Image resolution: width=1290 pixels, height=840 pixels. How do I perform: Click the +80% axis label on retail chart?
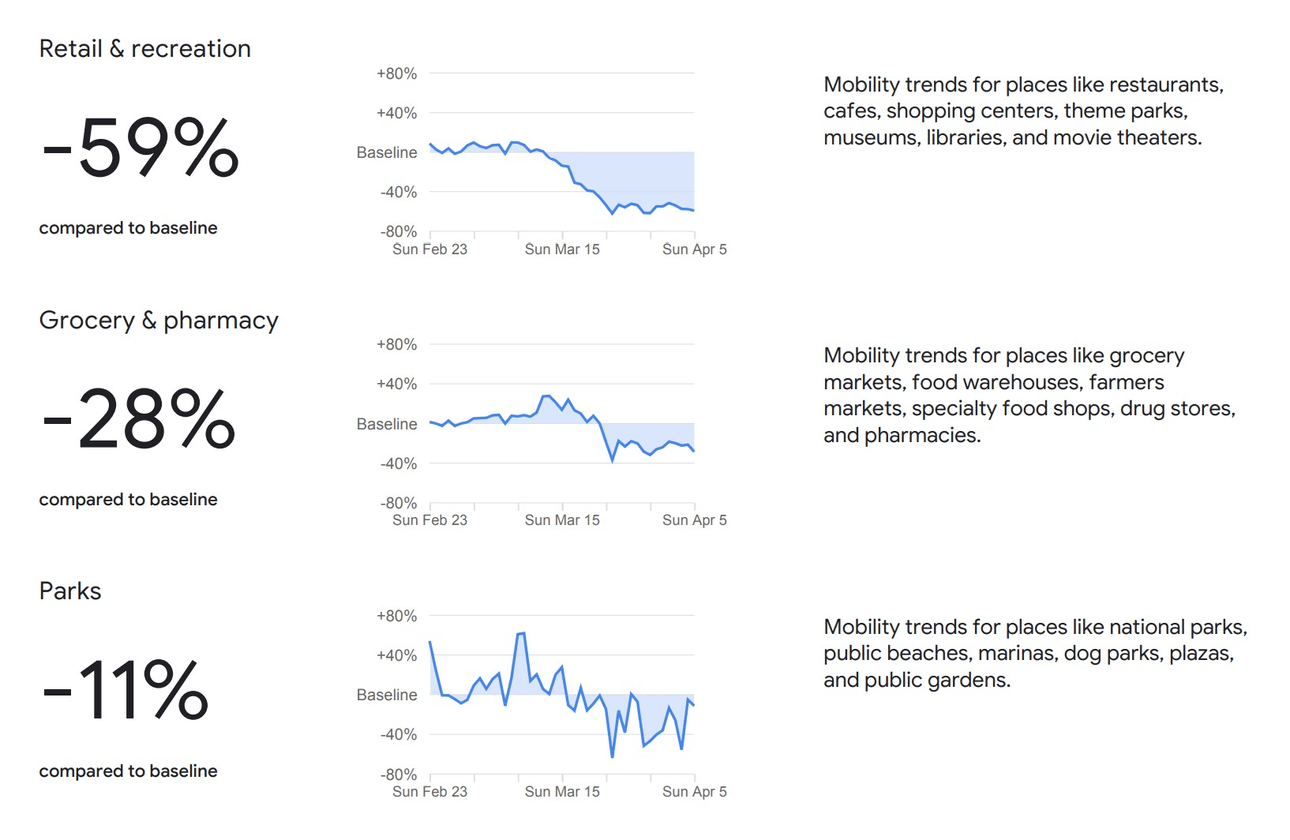396,74
